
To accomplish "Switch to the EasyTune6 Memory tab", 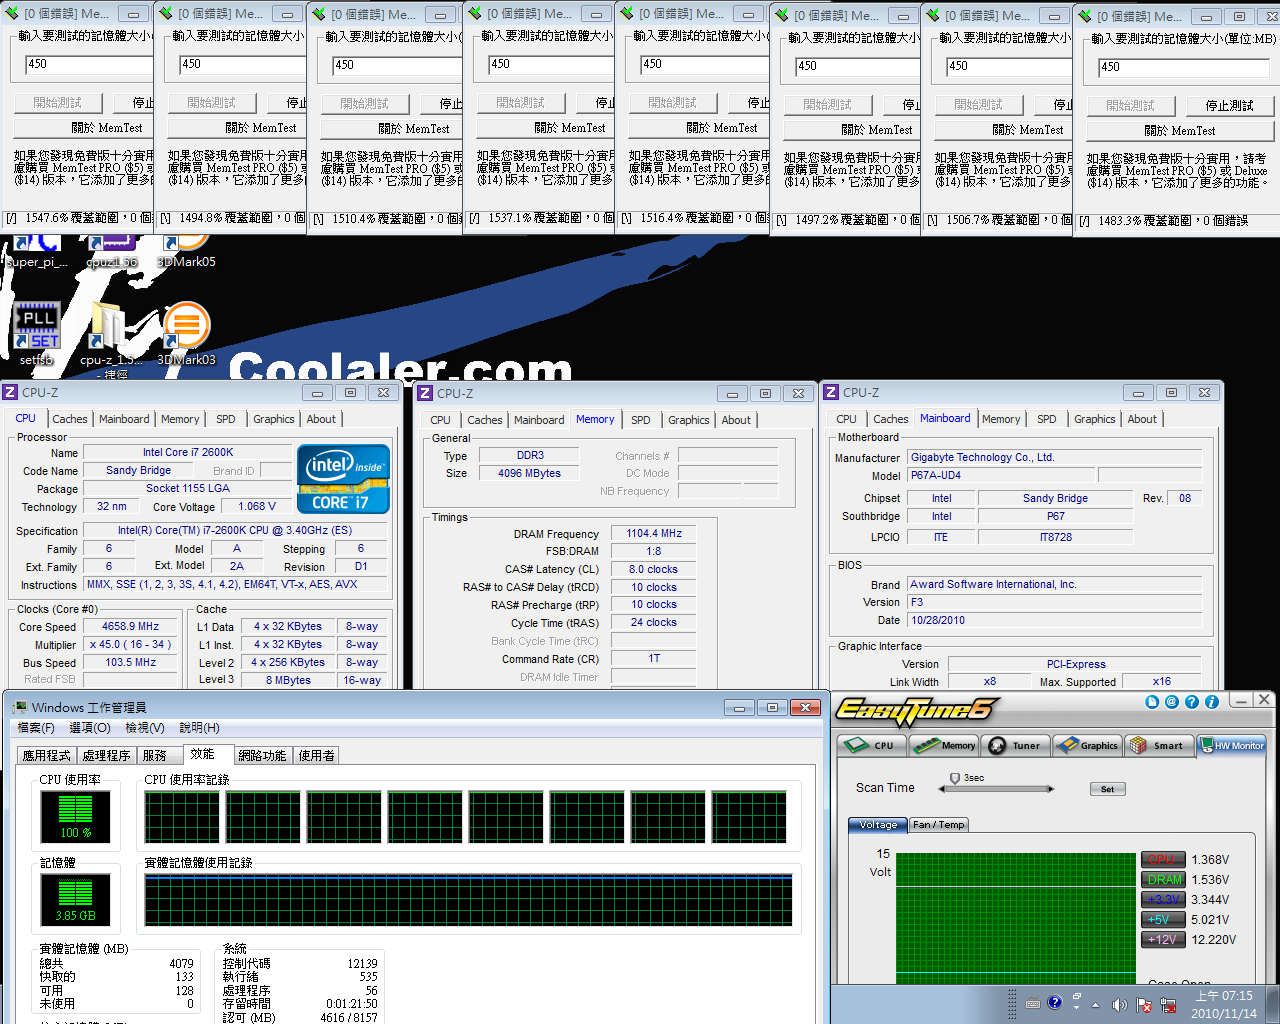I will click(x=943, y=745).
